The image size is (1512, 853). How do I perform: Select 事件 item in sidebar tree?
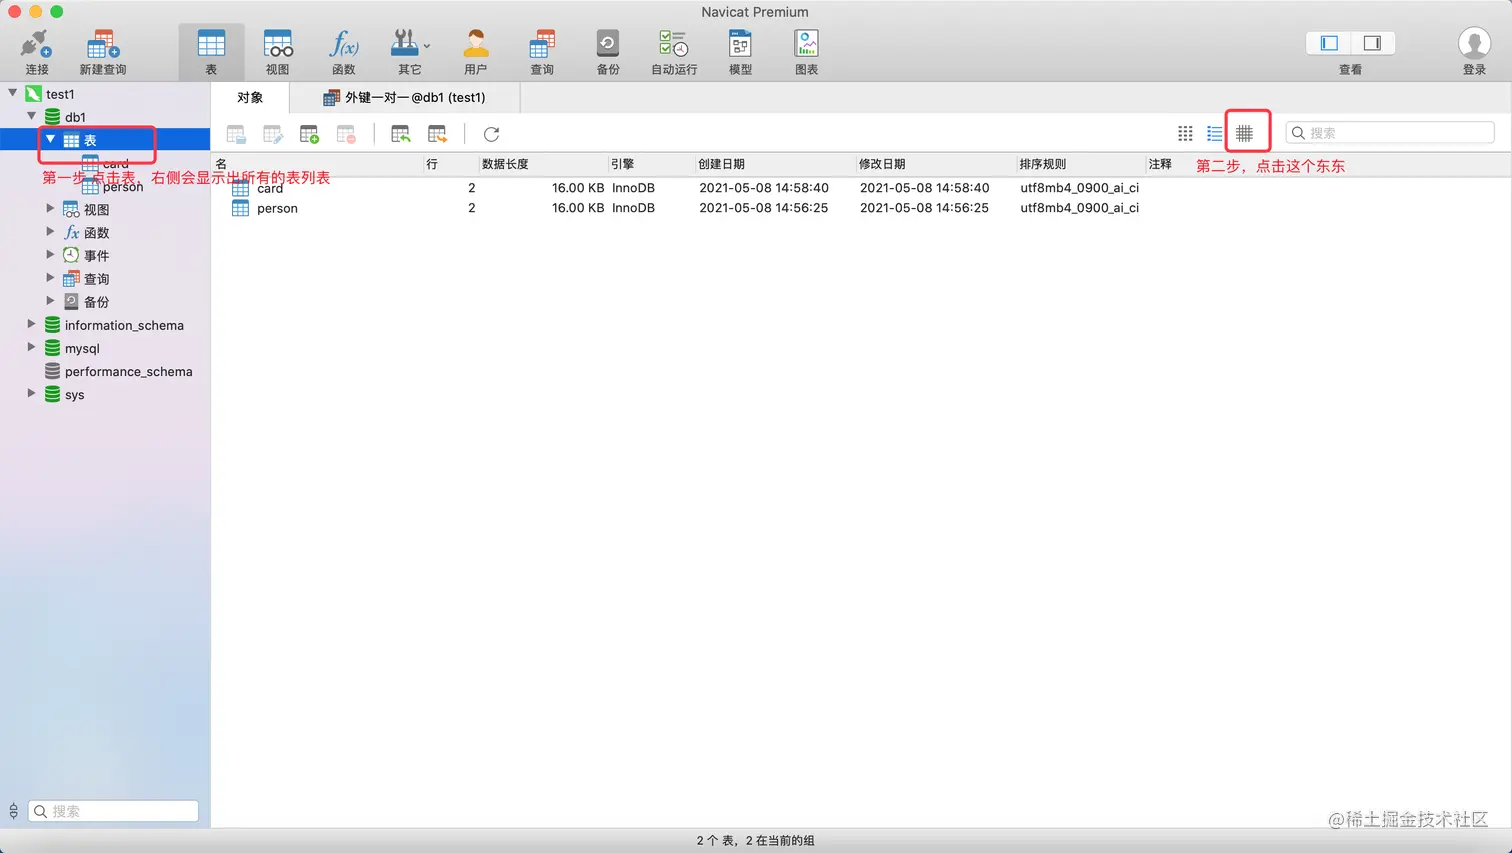tap(96, 256)
